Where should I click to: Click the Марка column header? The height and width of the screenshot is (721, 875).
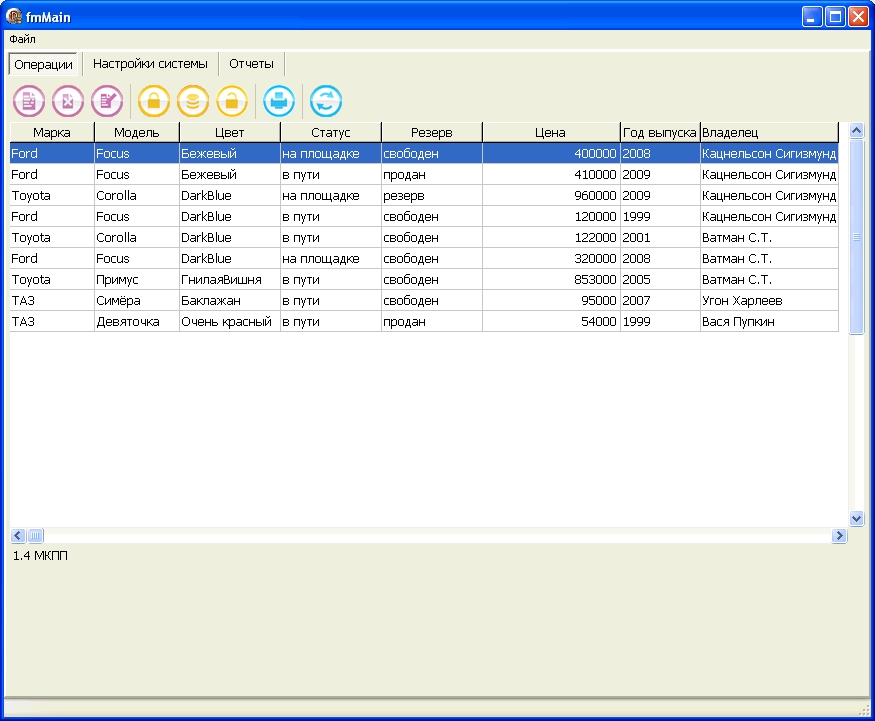(x=52, y=132)
